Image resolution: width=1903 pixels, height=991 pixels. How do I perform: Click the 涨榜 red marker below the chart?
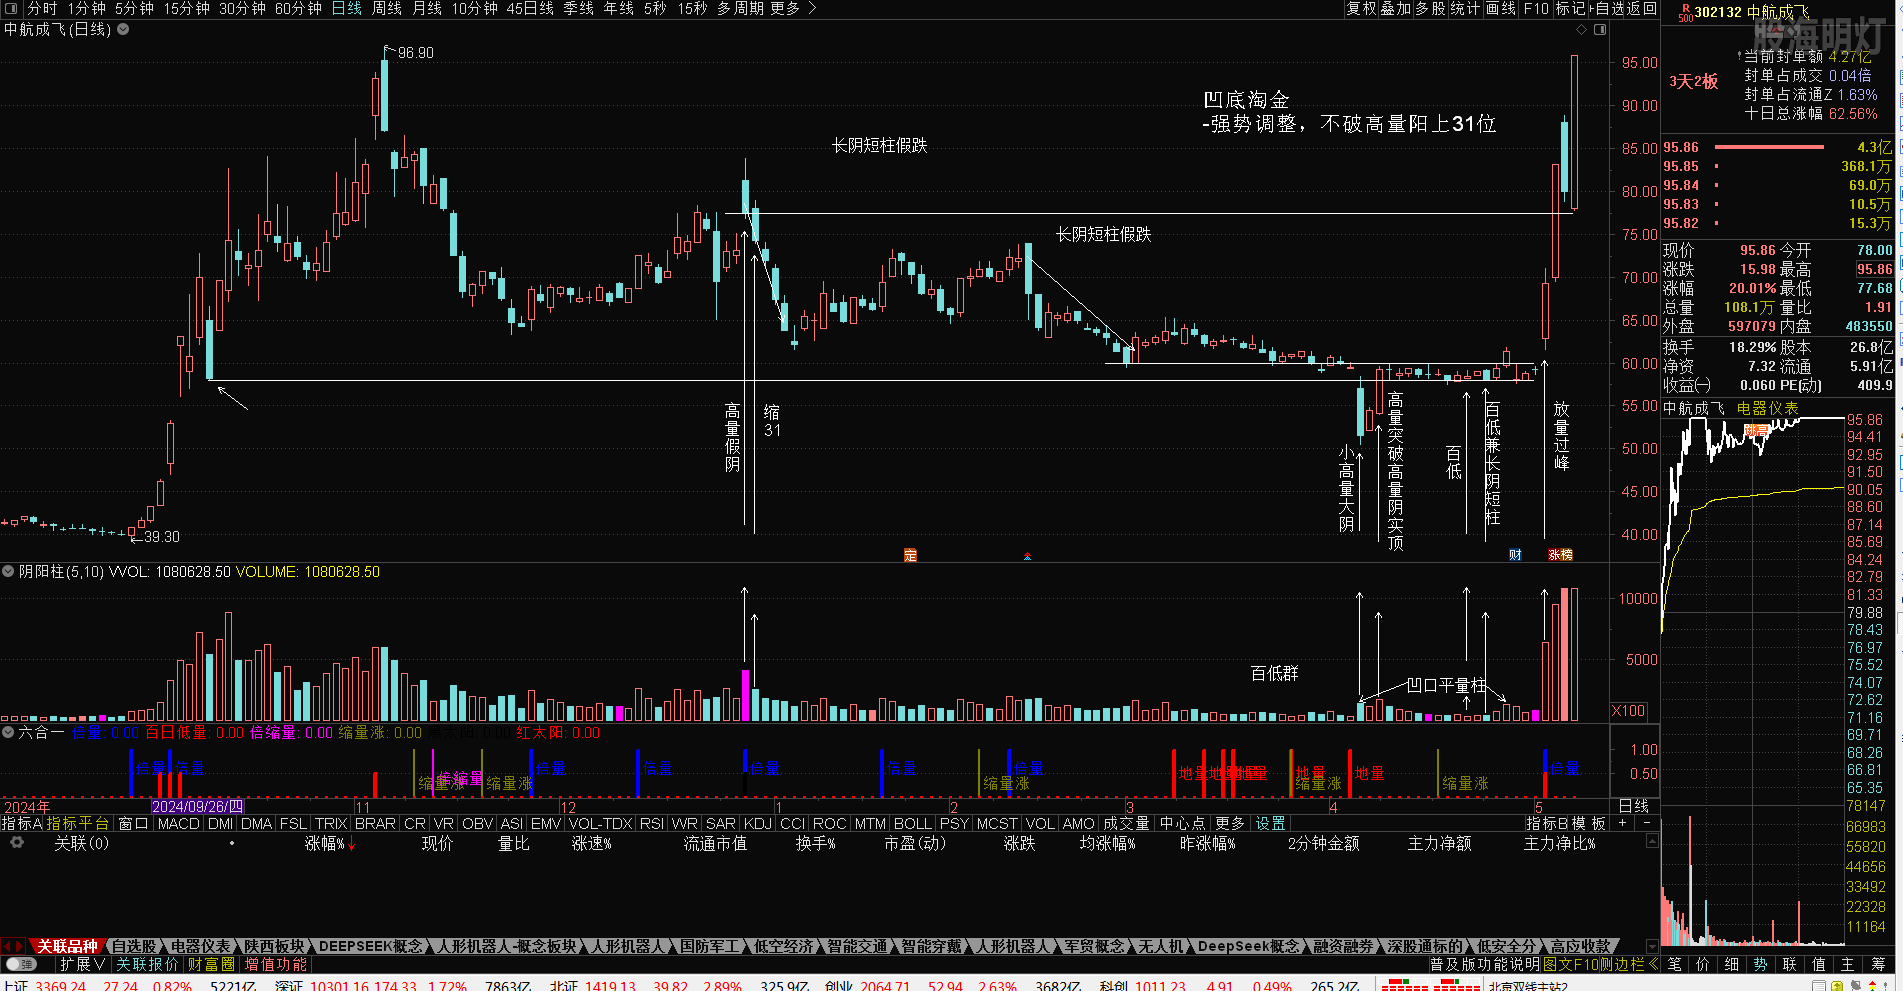pos(1561,555)
